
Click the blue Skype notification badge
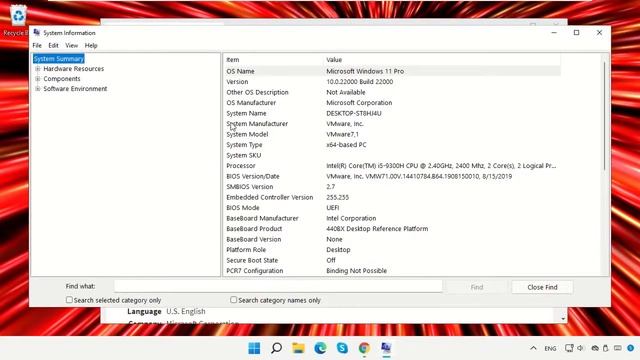pos(631,348)
